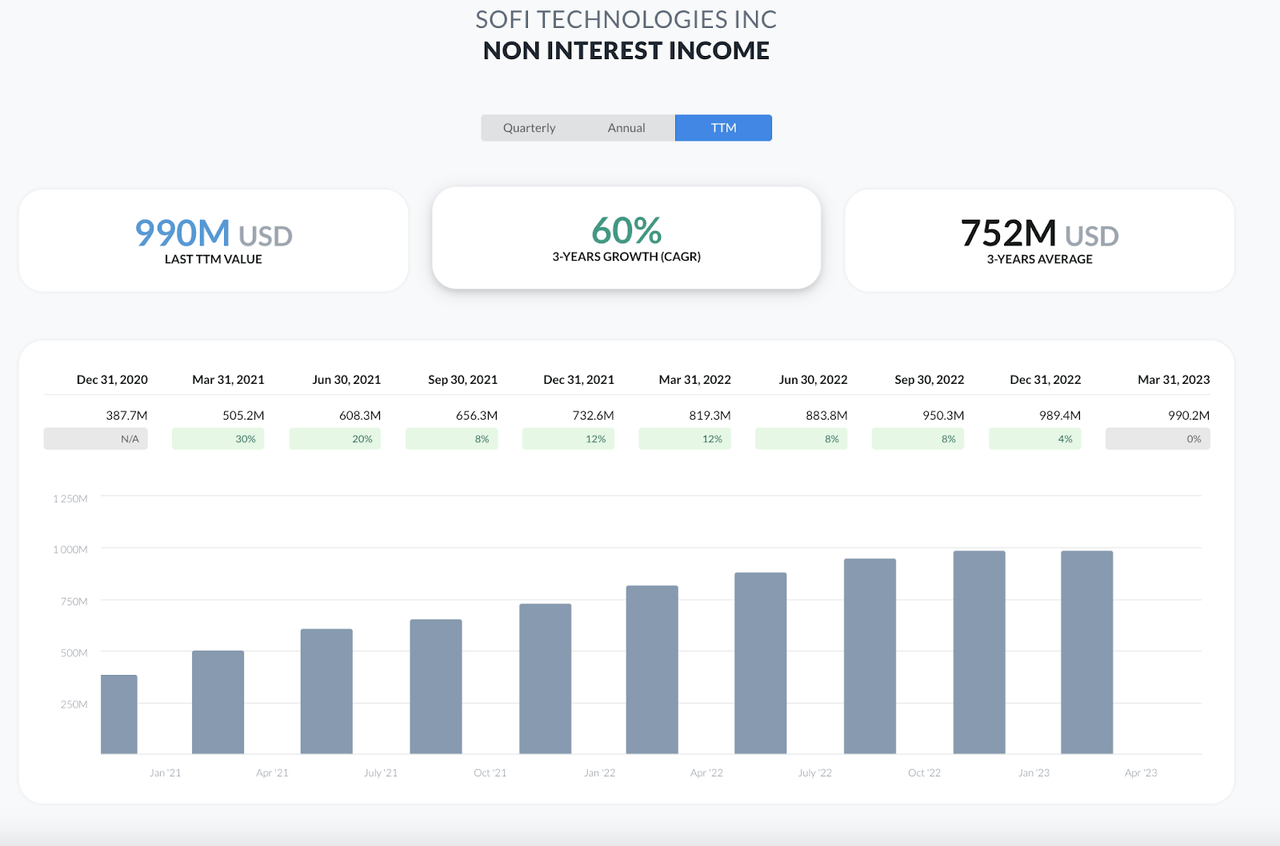The height and width of the screenshot is (846, 1280).
Task: Click the chart bar for Sep 2022
Action: [870, 656]
